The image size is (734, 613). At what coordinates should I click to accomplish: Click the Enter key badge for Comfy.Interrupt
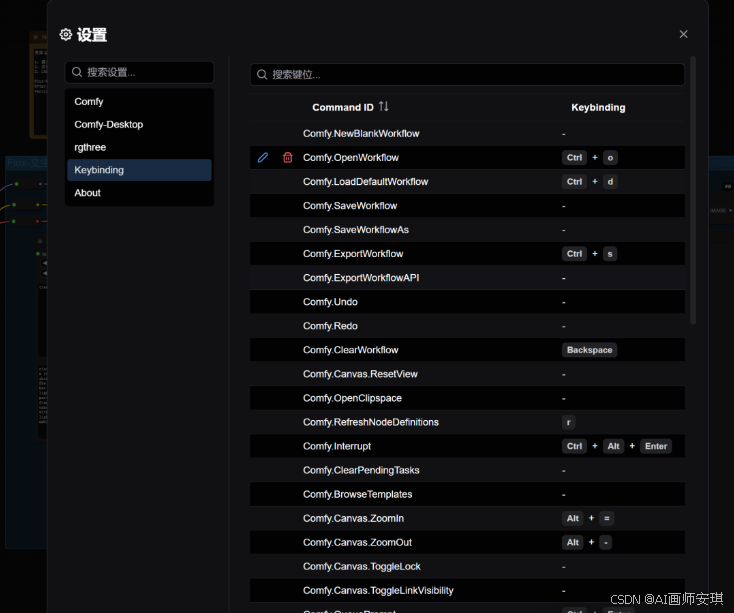(x=656, y=446)
